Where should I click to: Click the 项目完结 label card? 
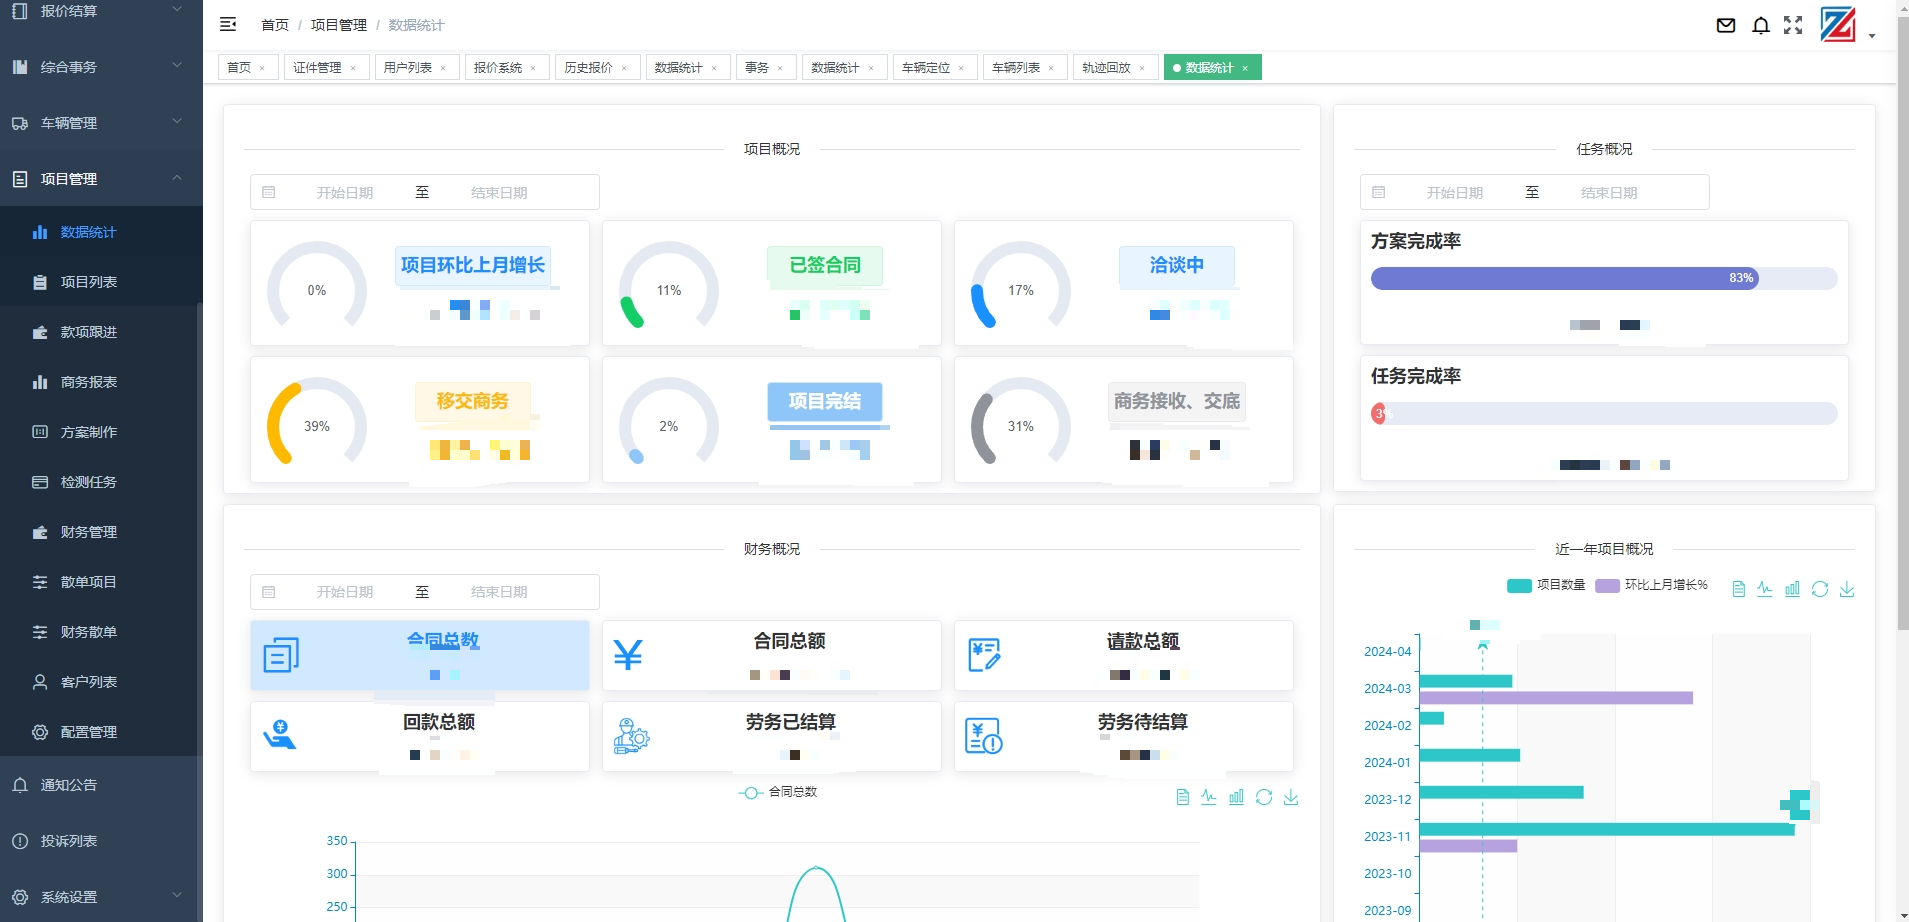point(825,401)
